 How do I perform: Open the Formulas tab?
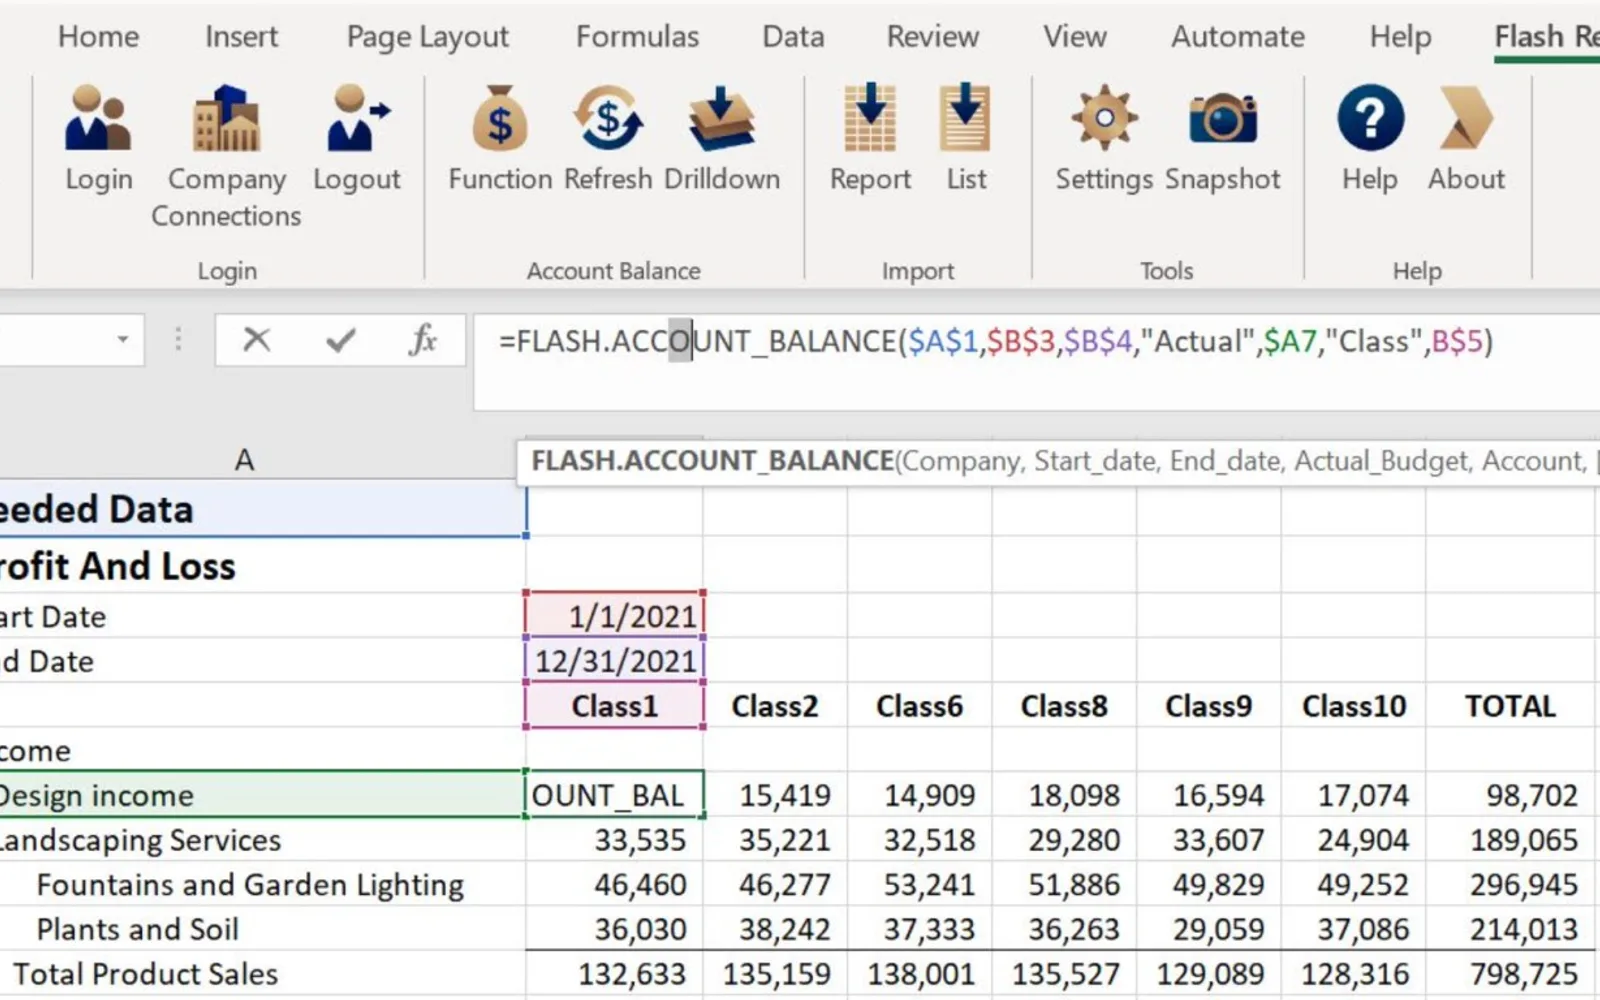637,36
